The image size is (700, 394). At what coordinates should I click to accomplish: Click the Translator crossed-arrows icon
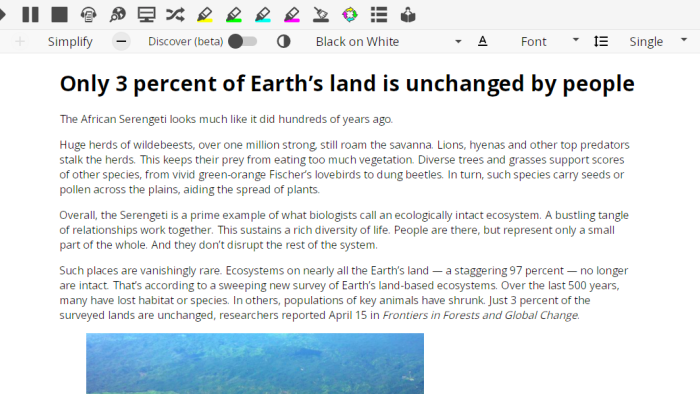175,15
